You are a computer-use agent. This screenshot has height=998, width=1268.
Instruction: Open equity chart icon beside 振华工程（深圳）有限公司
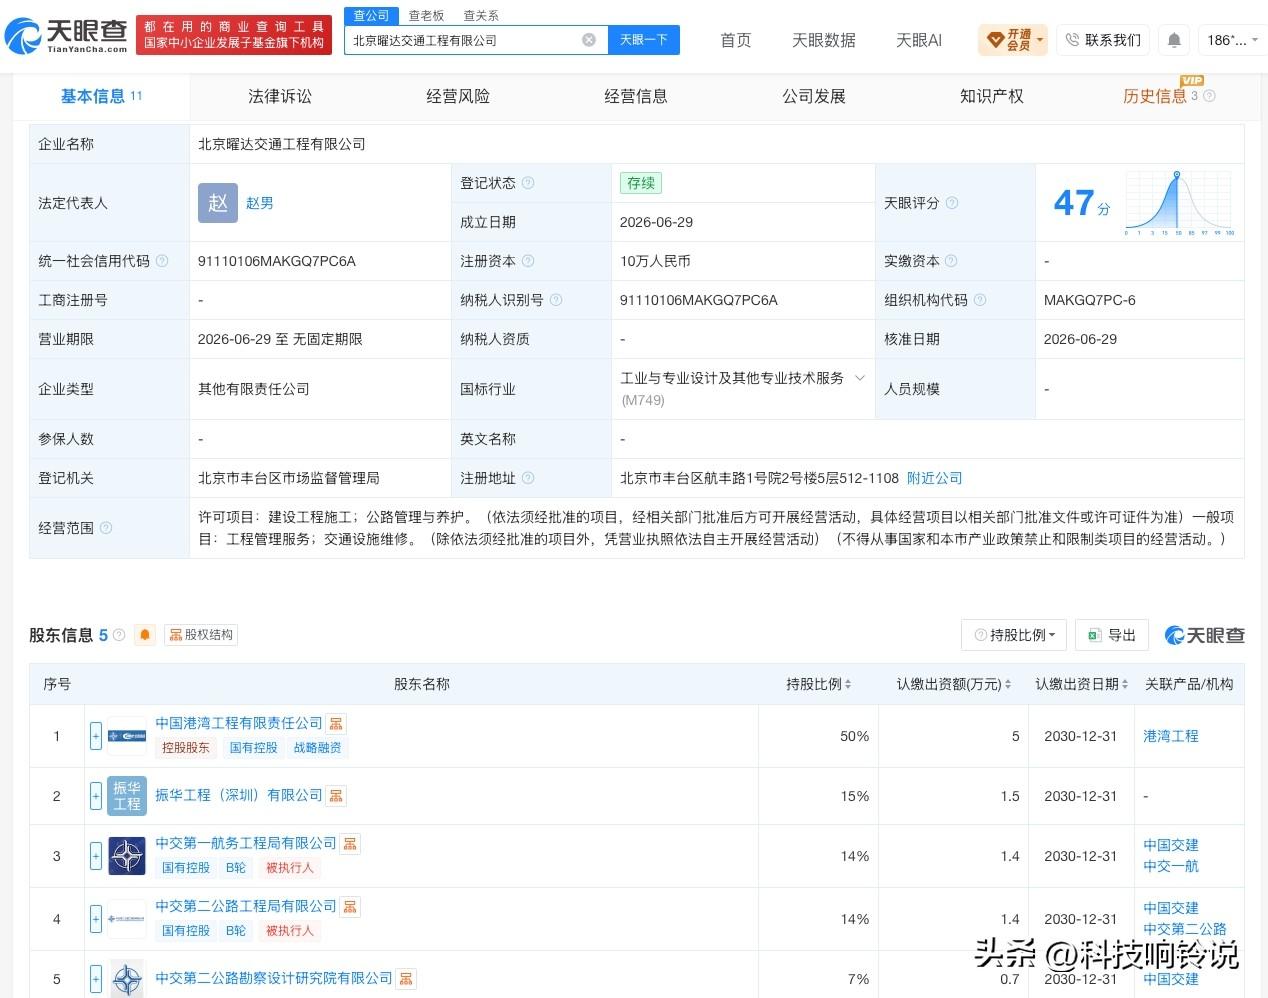point(336,796)
